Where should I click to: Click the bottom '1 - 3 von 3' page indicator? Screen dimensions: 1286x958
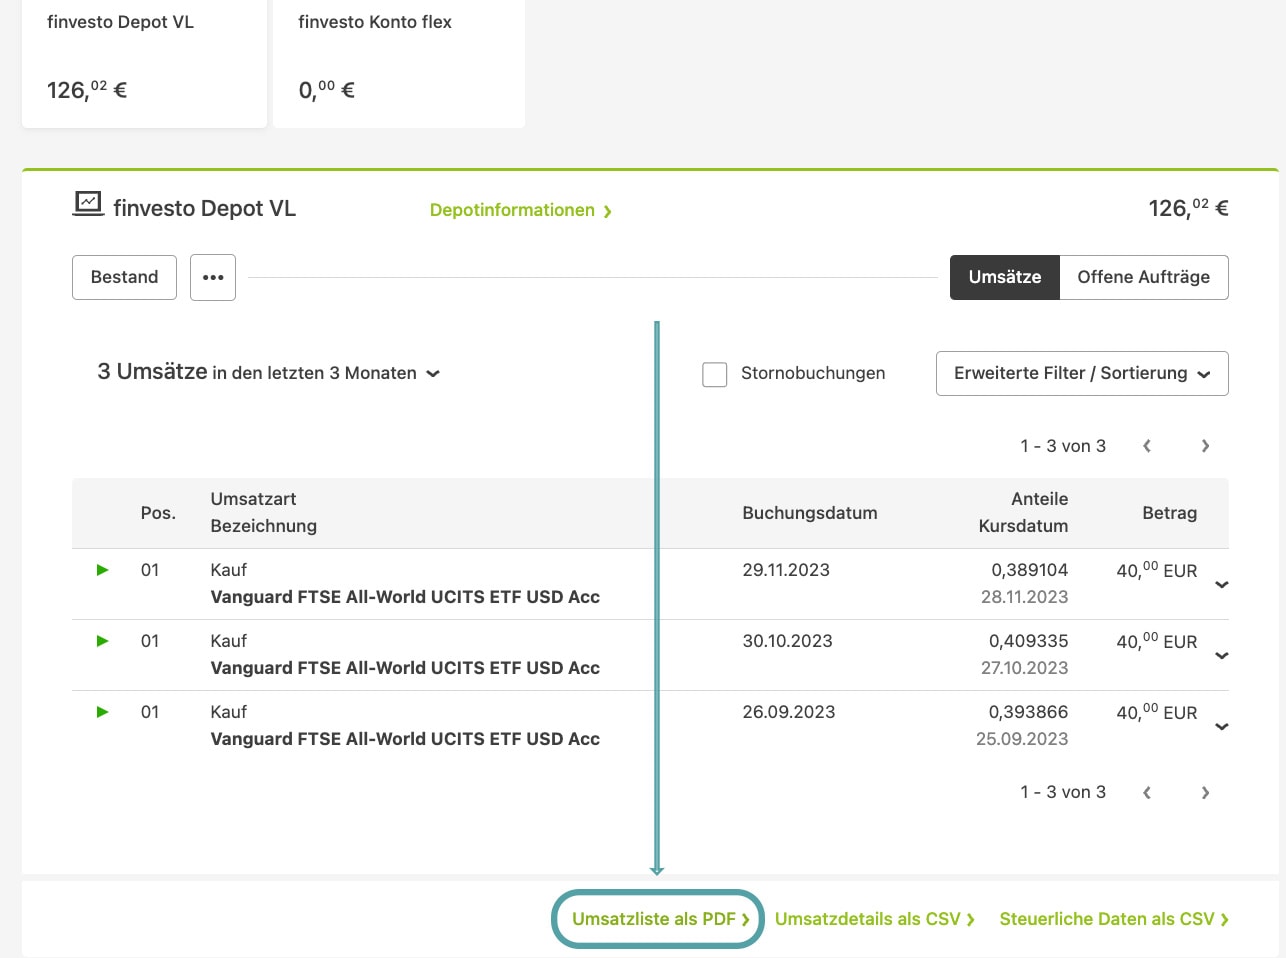1063,792
